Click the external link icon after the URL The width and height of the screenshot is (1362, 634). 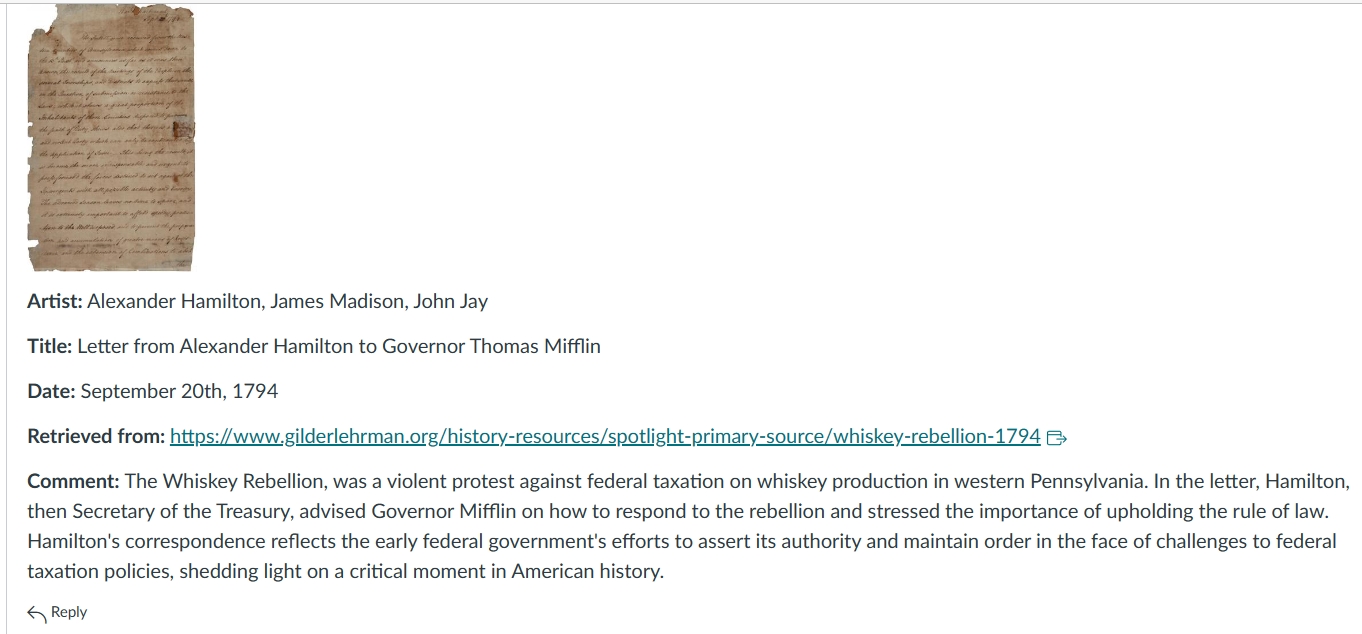pos(1057,437)
